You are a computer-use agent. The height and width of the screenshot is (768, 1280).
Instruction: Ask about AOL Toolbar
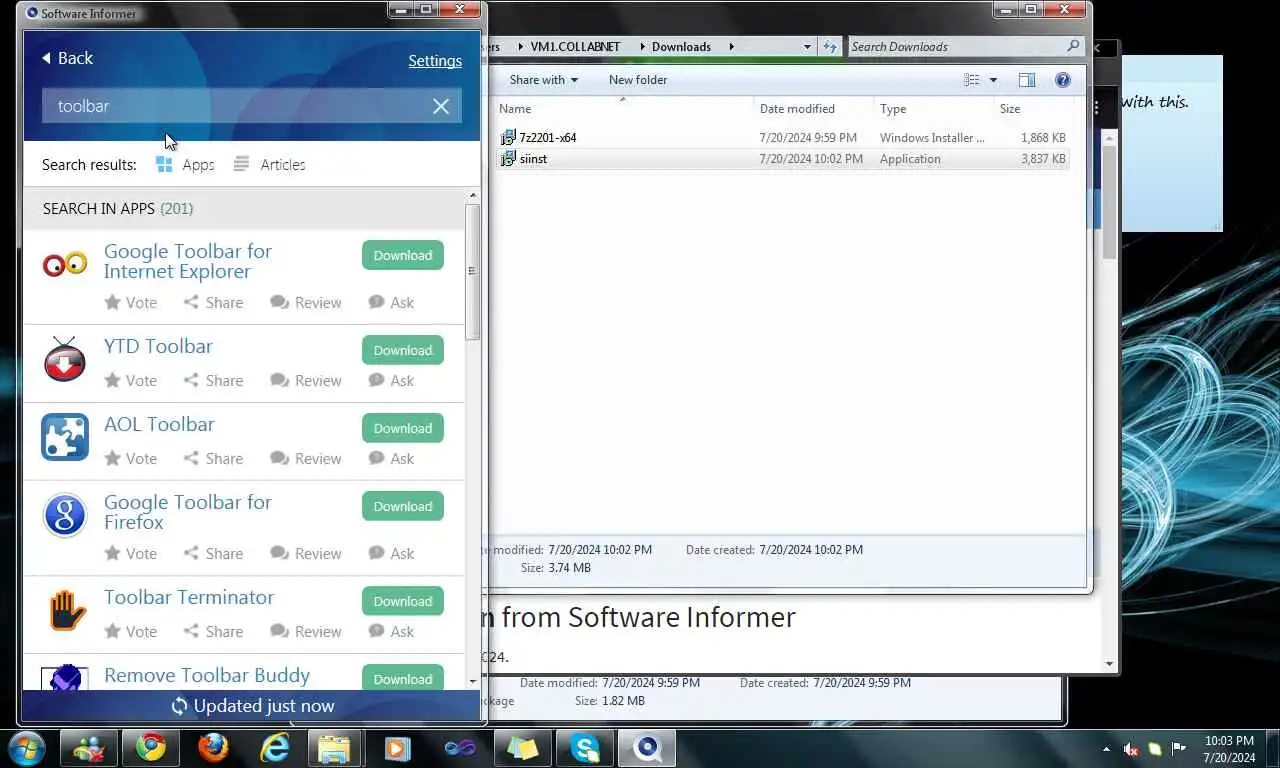pyautogui.click(x=391, y=458)
